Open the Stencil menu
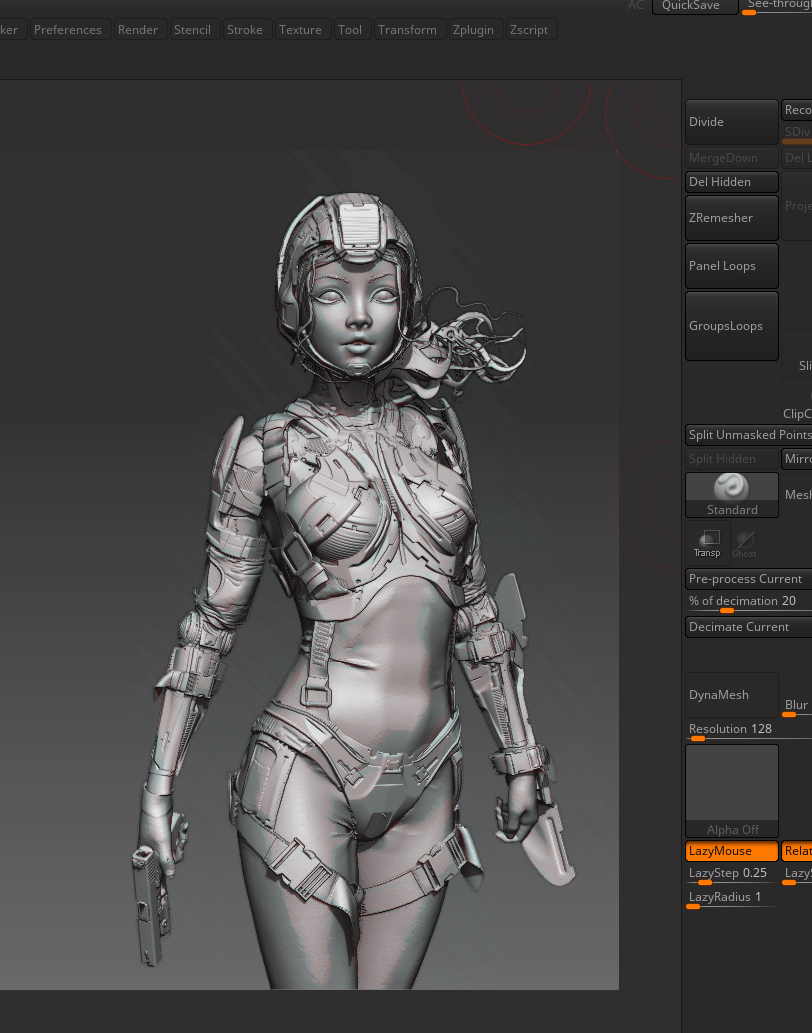Screen dimensions: 812x1033 192,30
